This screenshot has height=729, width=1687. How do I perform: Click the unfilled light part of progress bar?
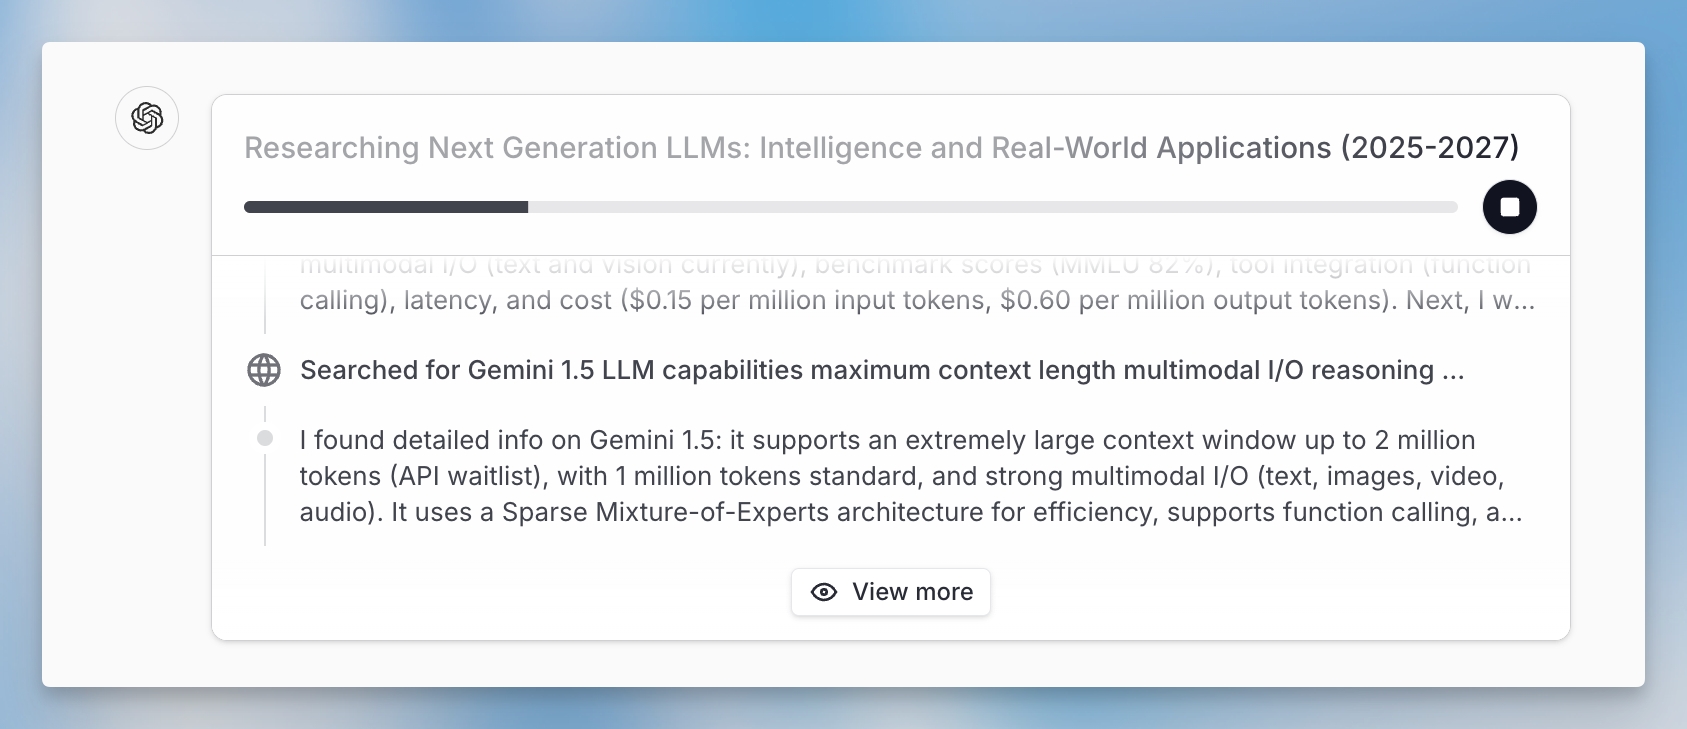[990, 207]
